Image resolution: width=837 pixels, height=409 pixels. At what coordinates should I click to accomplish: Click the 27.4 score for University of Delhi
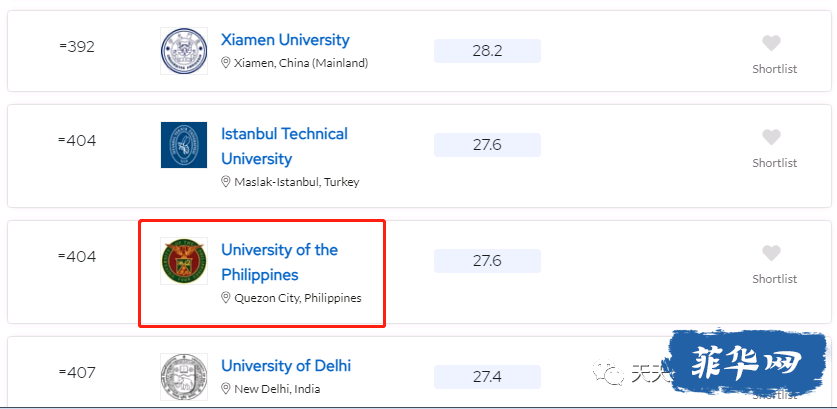click(x=487, y=377)
